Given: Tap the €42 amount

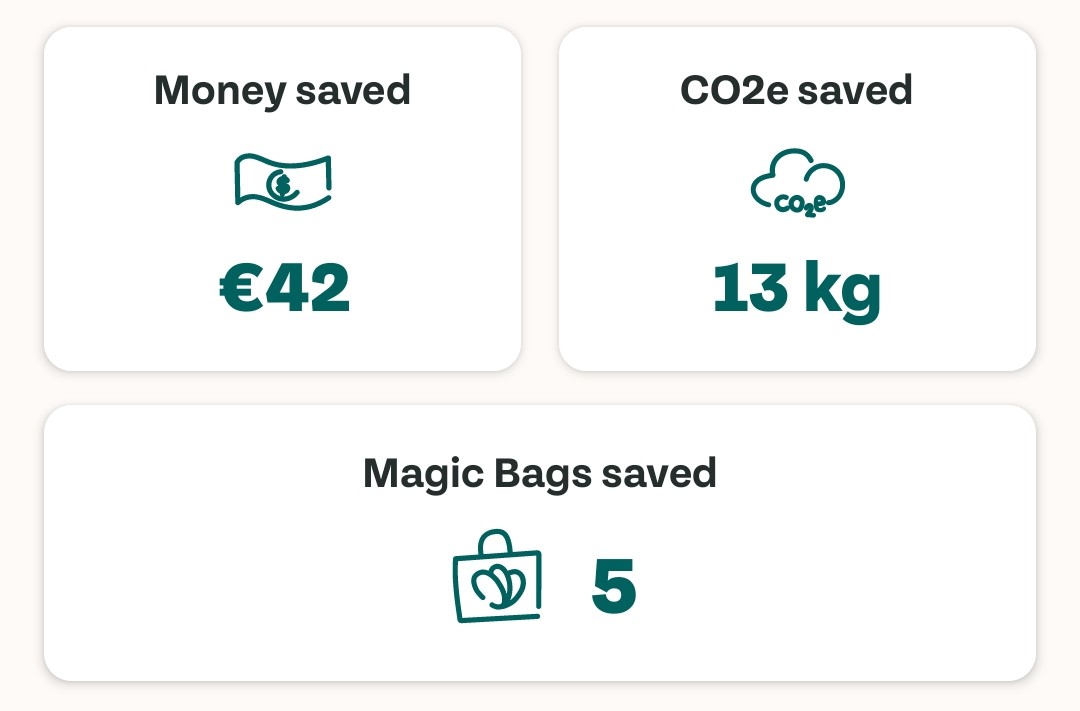Looking at the screenshot, I should pos(285,288).
